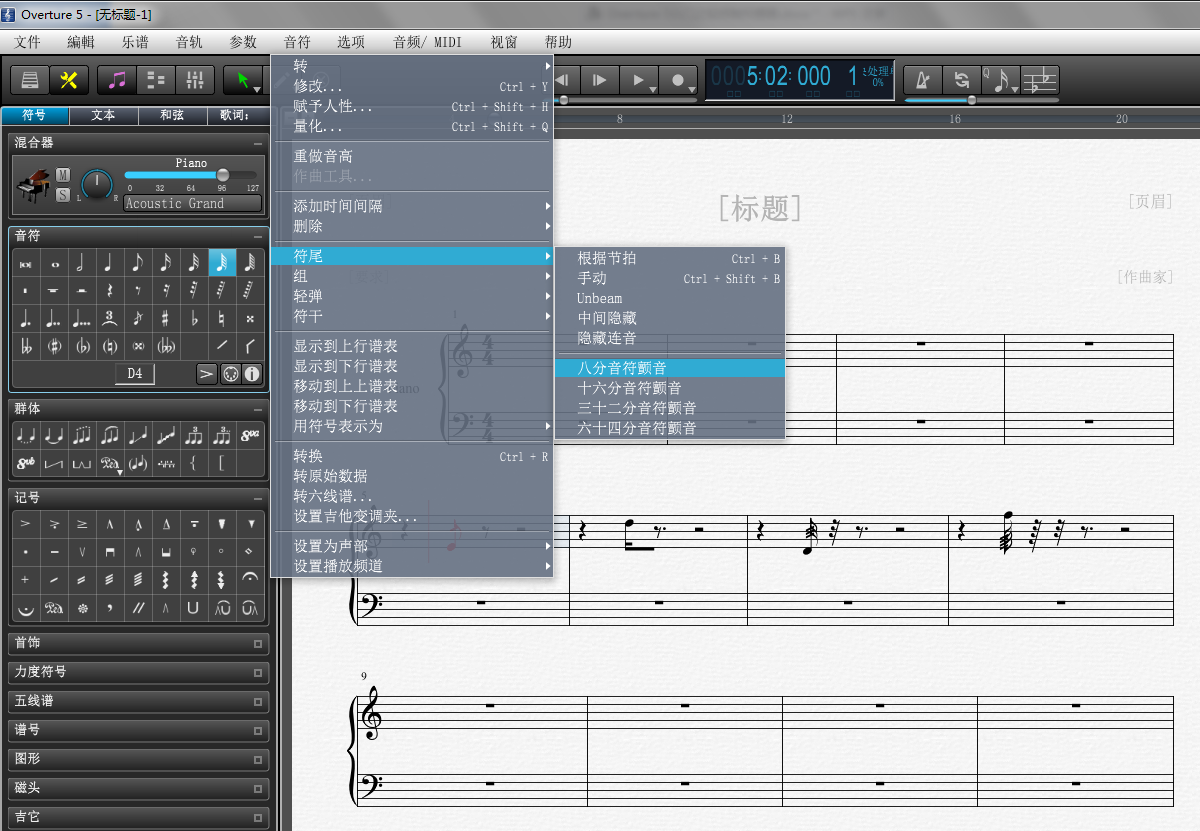Click the info icon in the 音符 panel
The height and width of the screenshot is (831, 1200).
[252, 374]
